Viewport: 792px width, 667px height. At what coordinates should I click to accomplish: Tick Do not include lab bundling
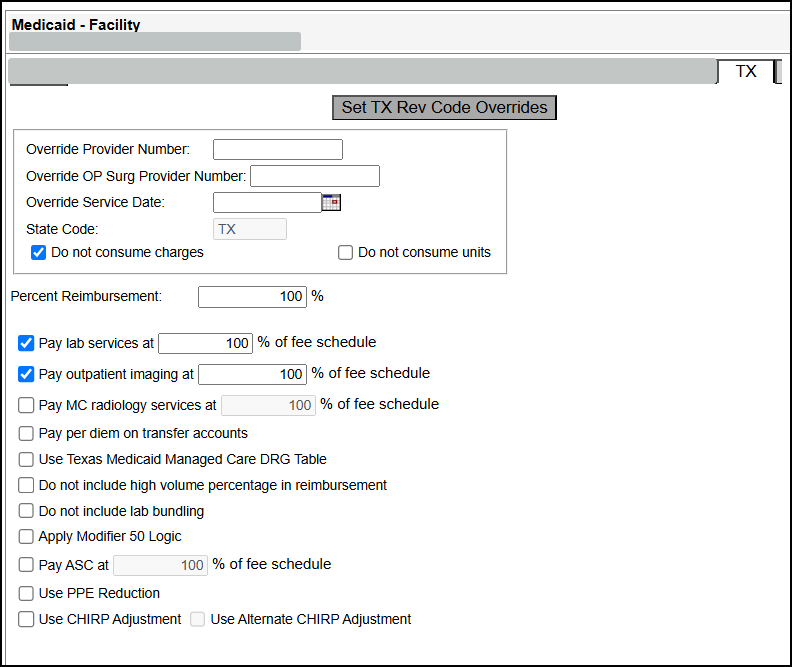(x=26, y=511)
